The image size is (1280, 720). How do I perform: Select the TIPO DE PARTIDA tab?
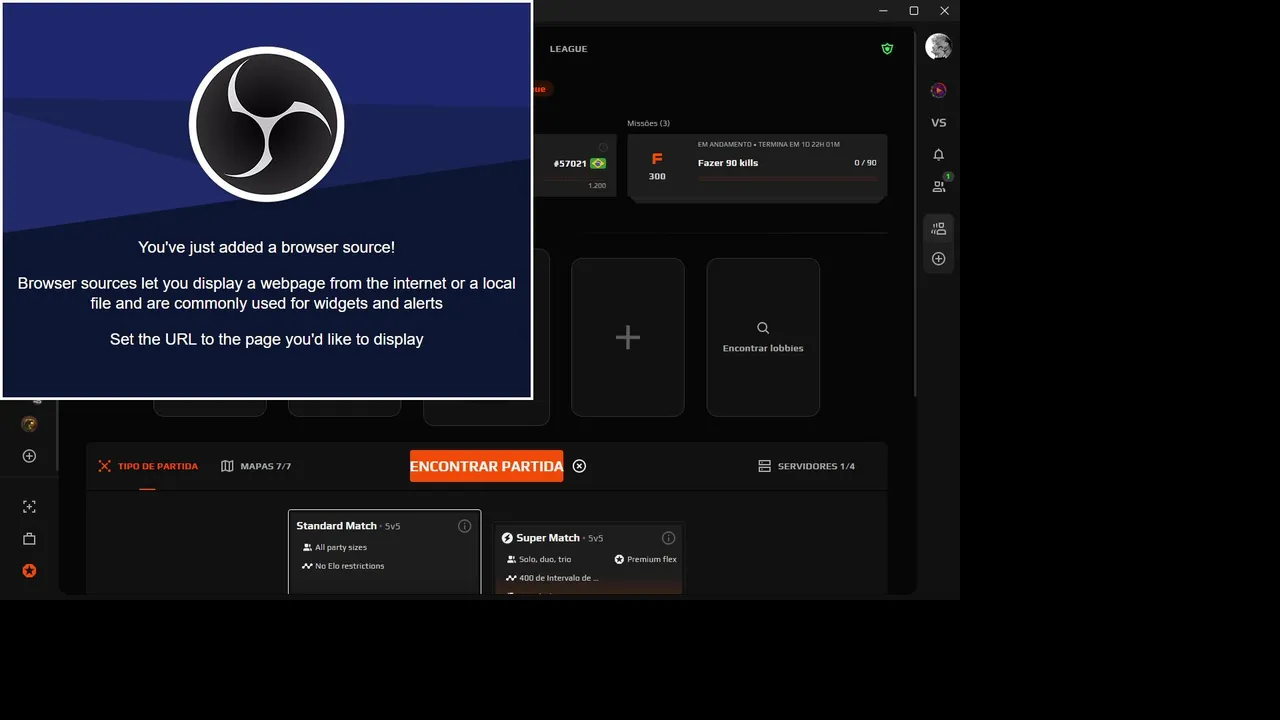tap(148, 466)
